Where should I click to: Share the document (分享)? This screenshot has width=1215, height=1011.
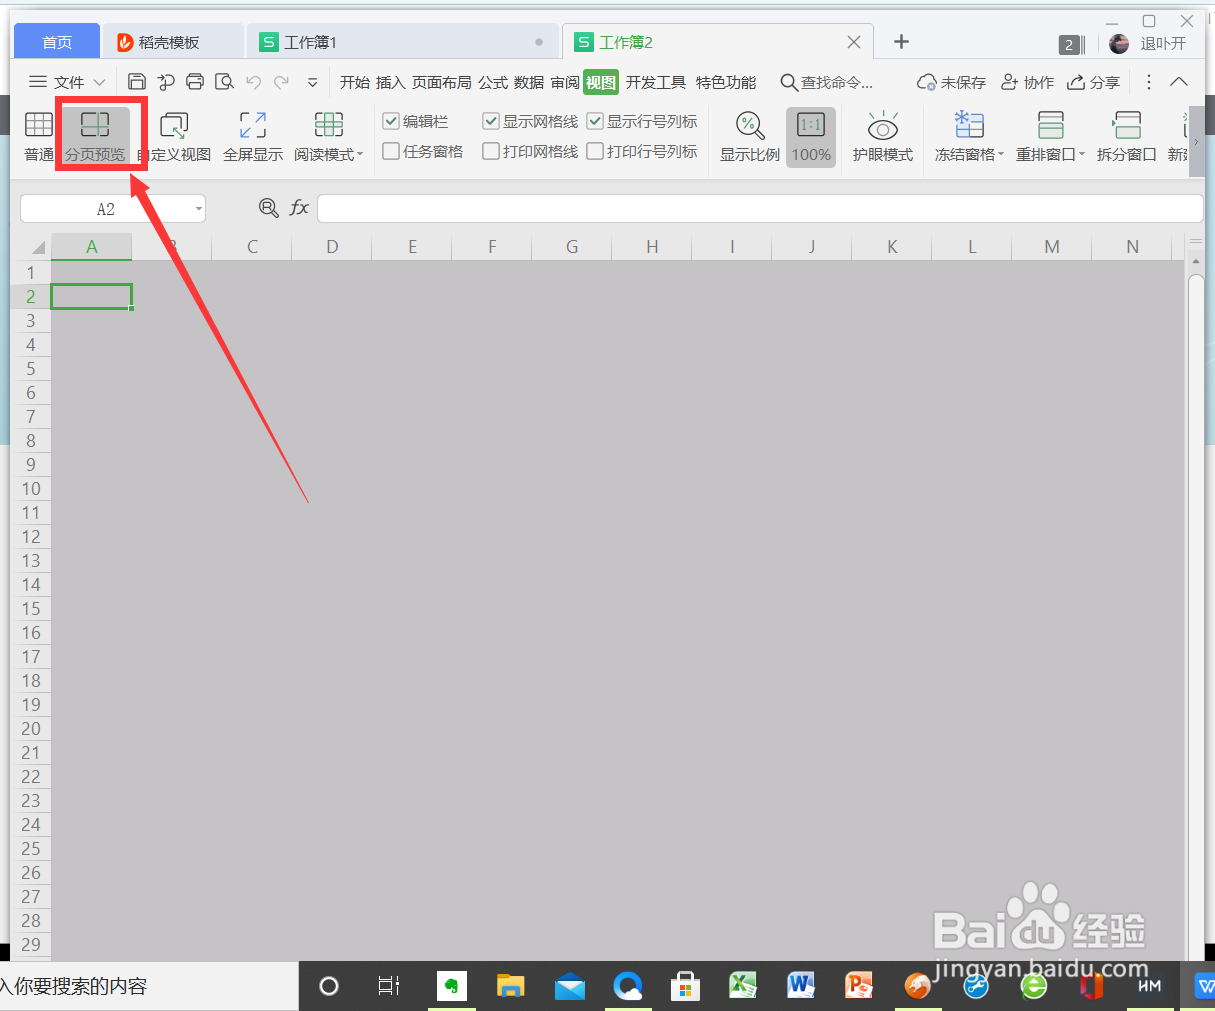(x=1093, y=82)
